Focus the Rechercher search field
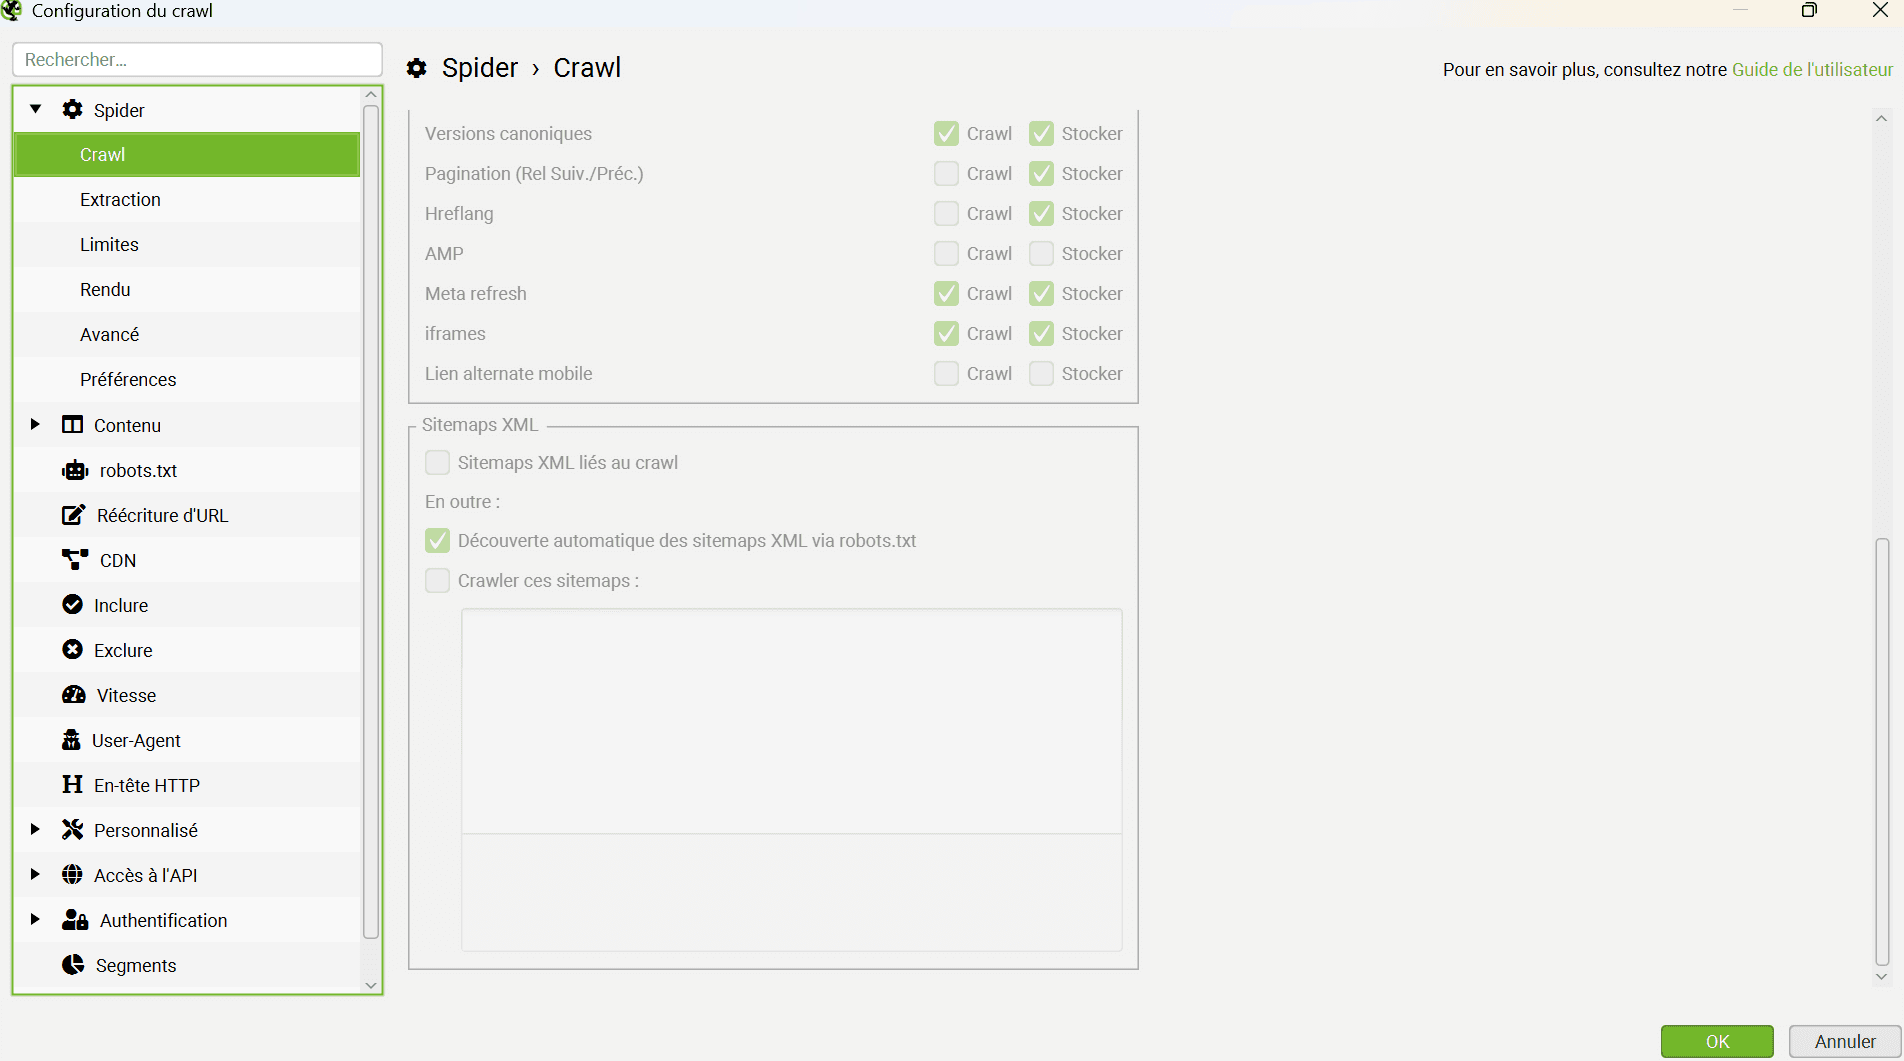The height and width of the screenshot is (1061, 1904). coord(197,60)
